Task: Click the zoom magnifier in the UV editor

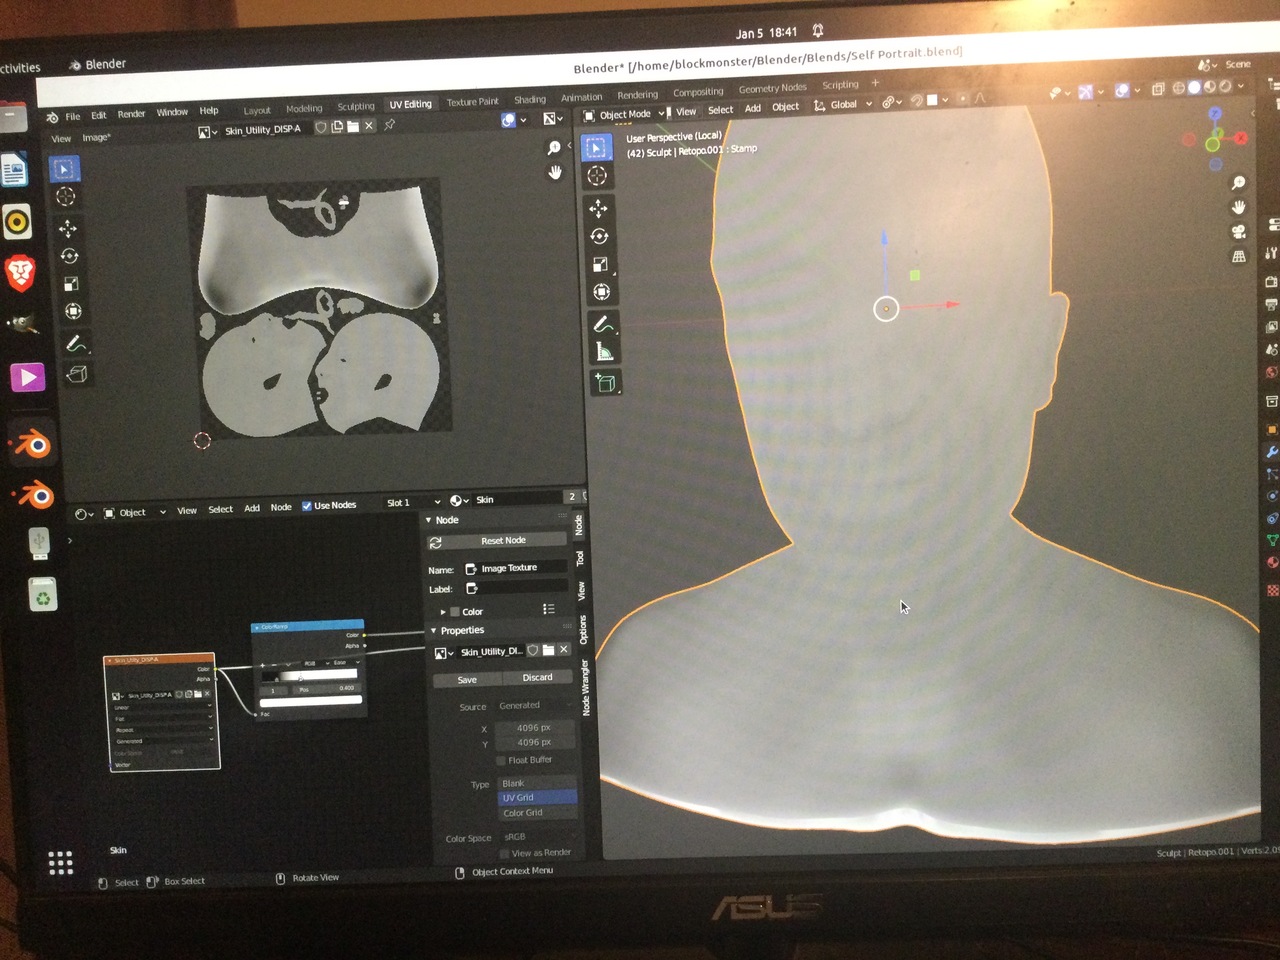Action: pos(554,148)
